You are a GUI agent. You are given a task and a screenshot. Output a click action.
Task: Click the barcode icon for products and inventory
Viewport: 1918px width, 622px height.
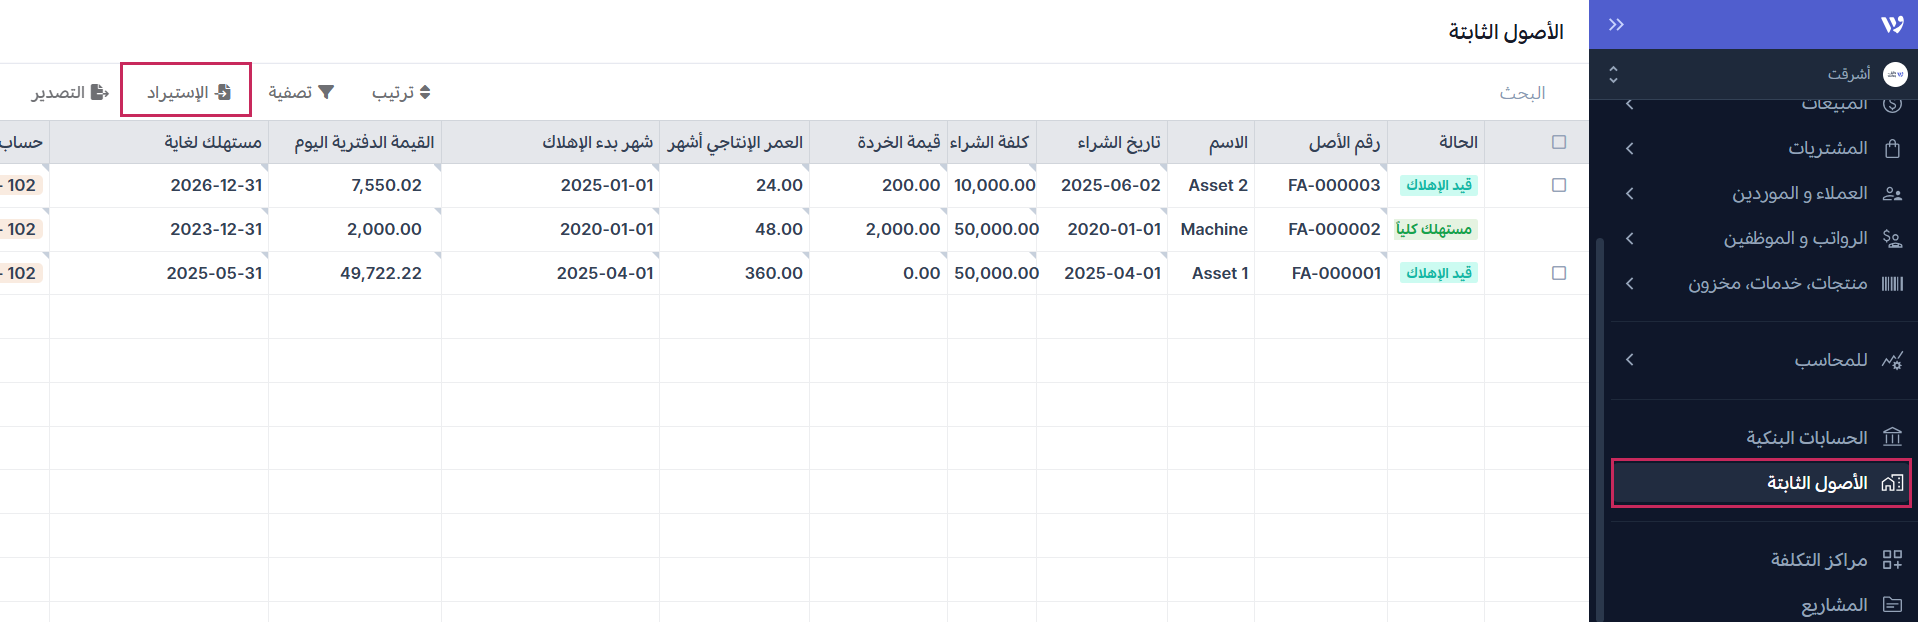[1892, 284]
